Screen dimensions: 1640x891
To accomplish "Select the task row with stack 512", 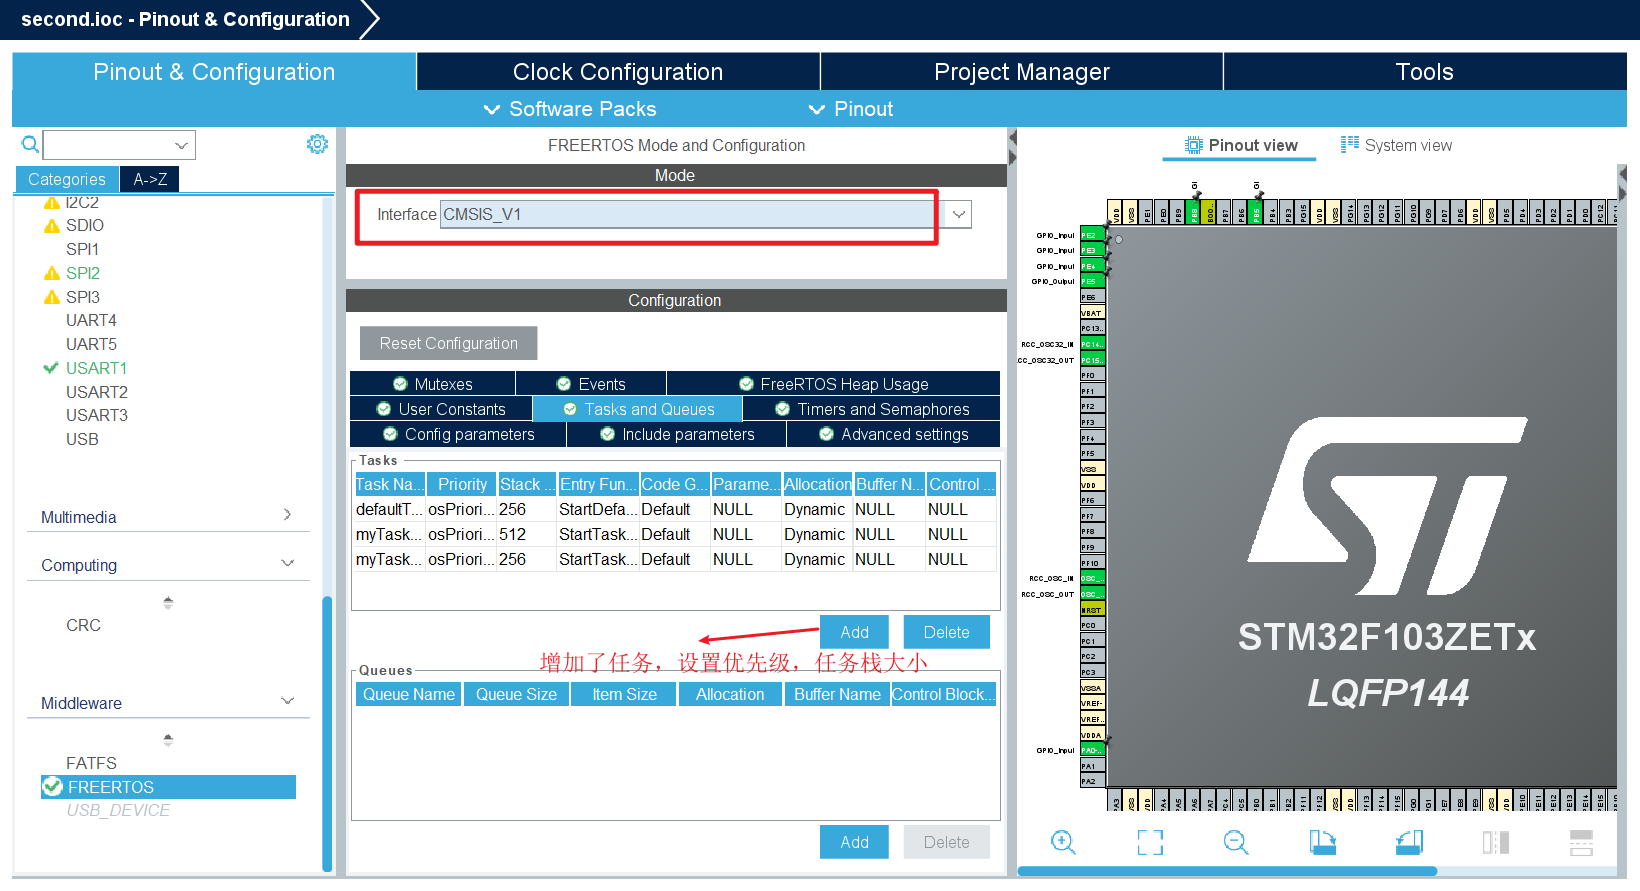I will 675,534.
